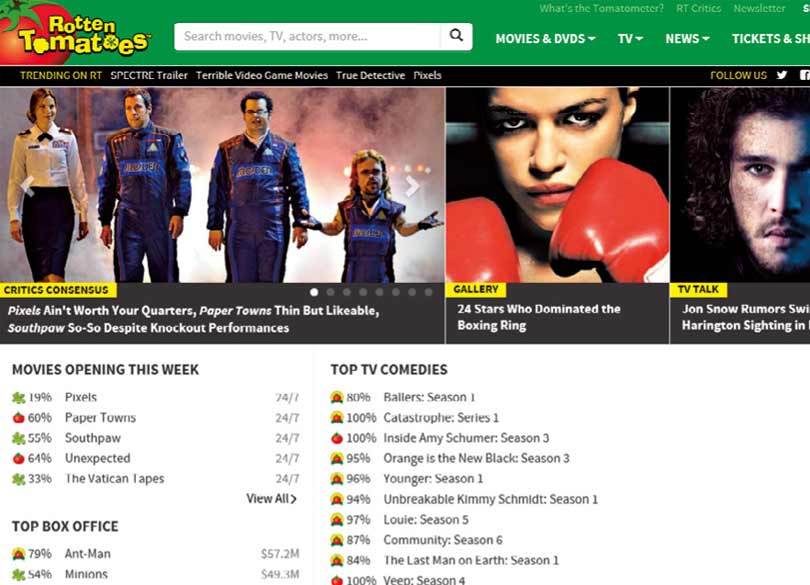Viewport: 810px width, 585px height.
Task: Open the Twitter follow icon
Action: pyautogui.click(x=782, y=75)
